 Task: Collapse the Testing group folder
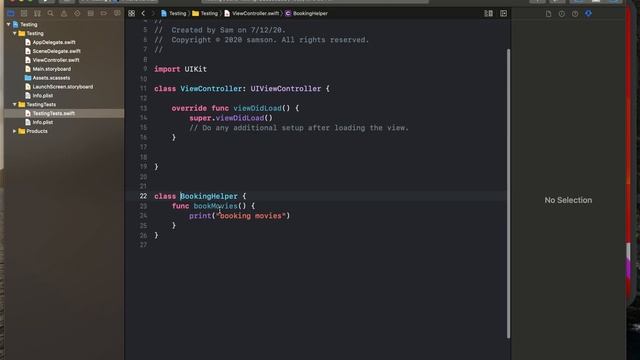point(15,33)
